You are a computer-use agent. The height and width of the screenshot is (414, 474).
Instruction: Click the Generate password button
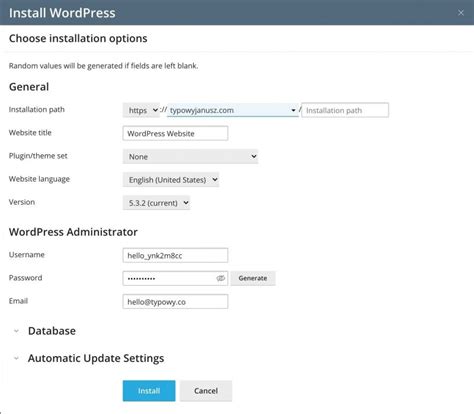pos(253,278)
